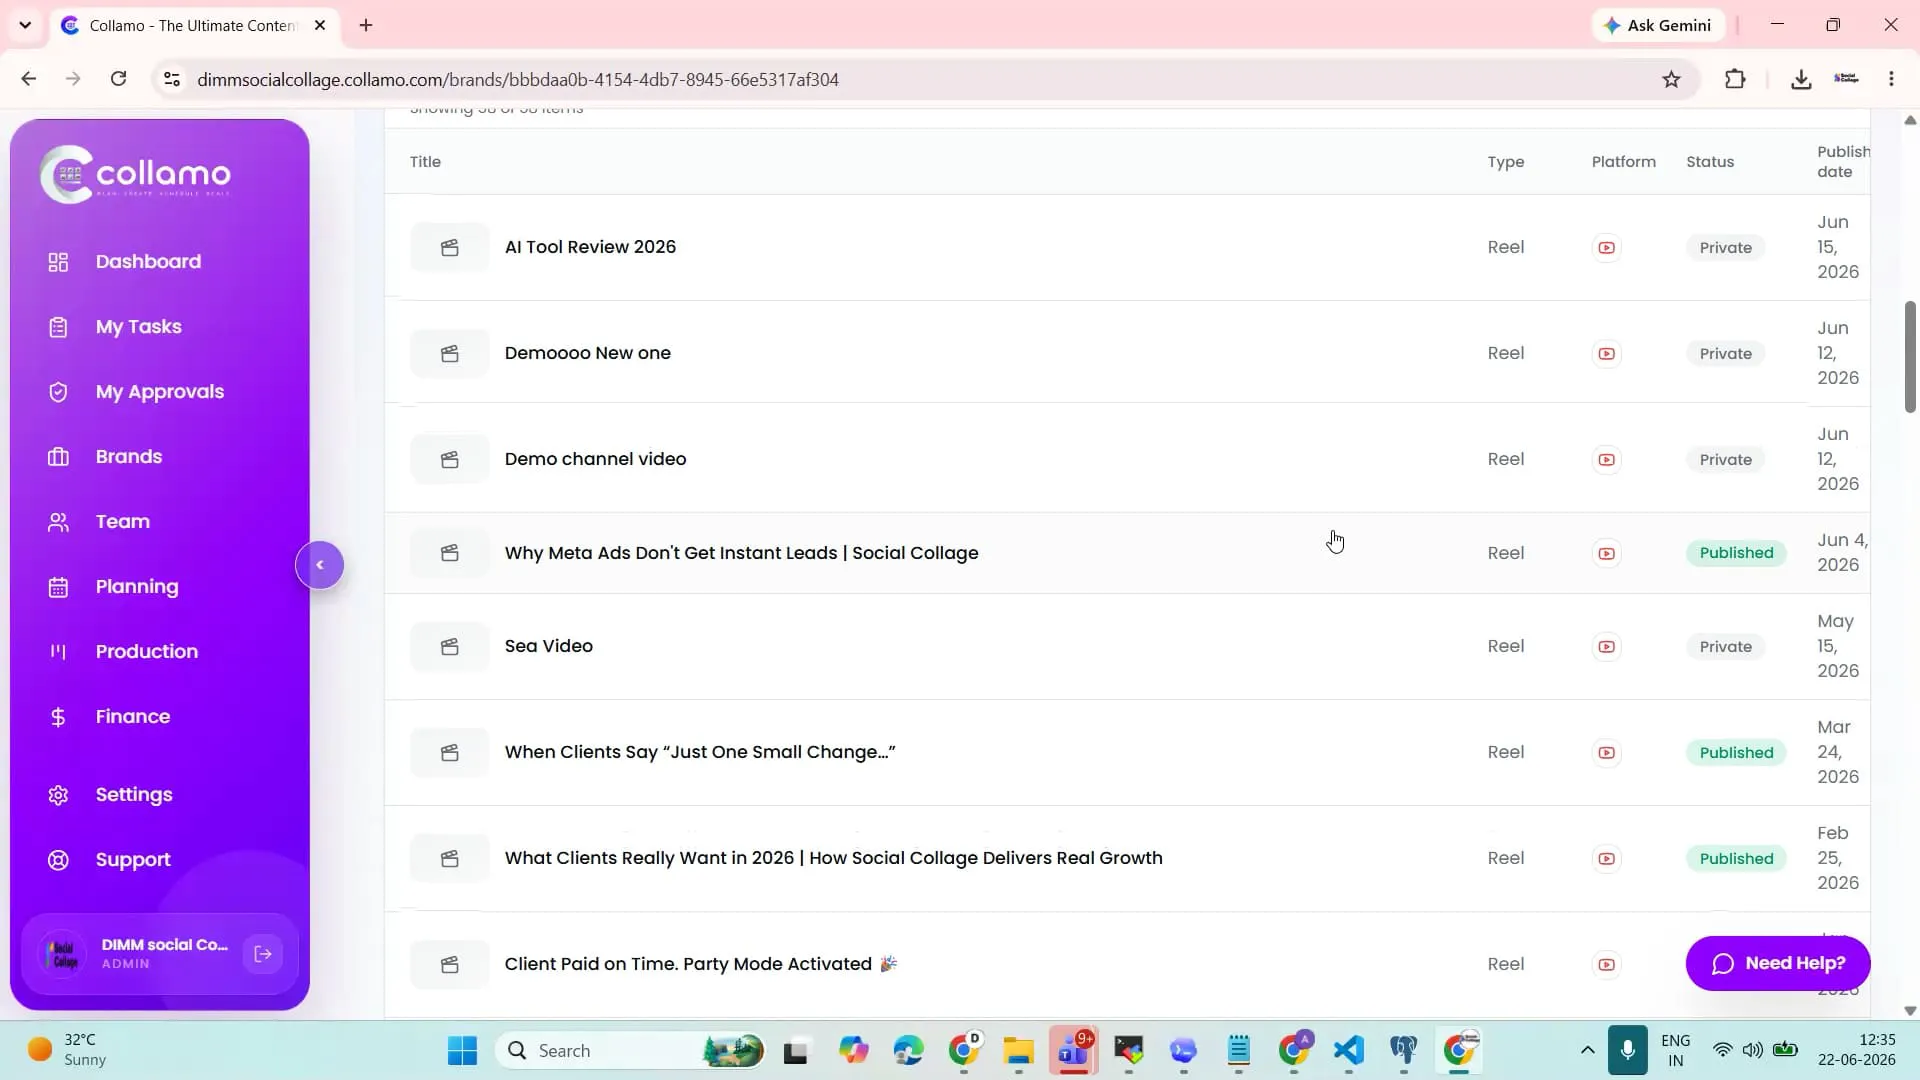Click the Production board icon

point(58,652)
